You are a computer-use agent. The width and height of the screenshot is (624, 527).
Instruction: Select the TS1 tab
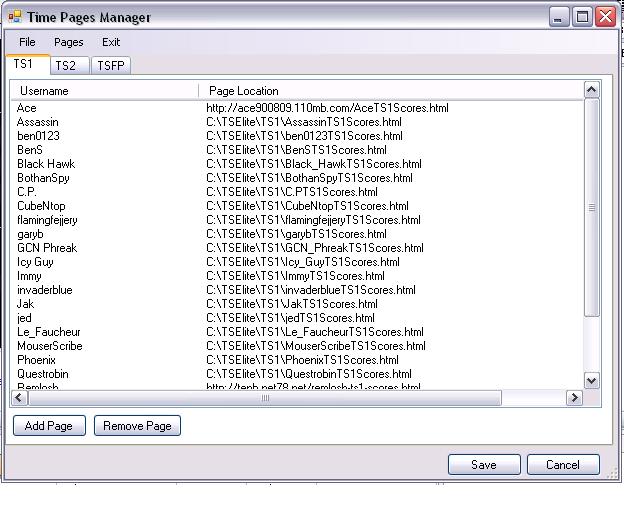point(23,64)
